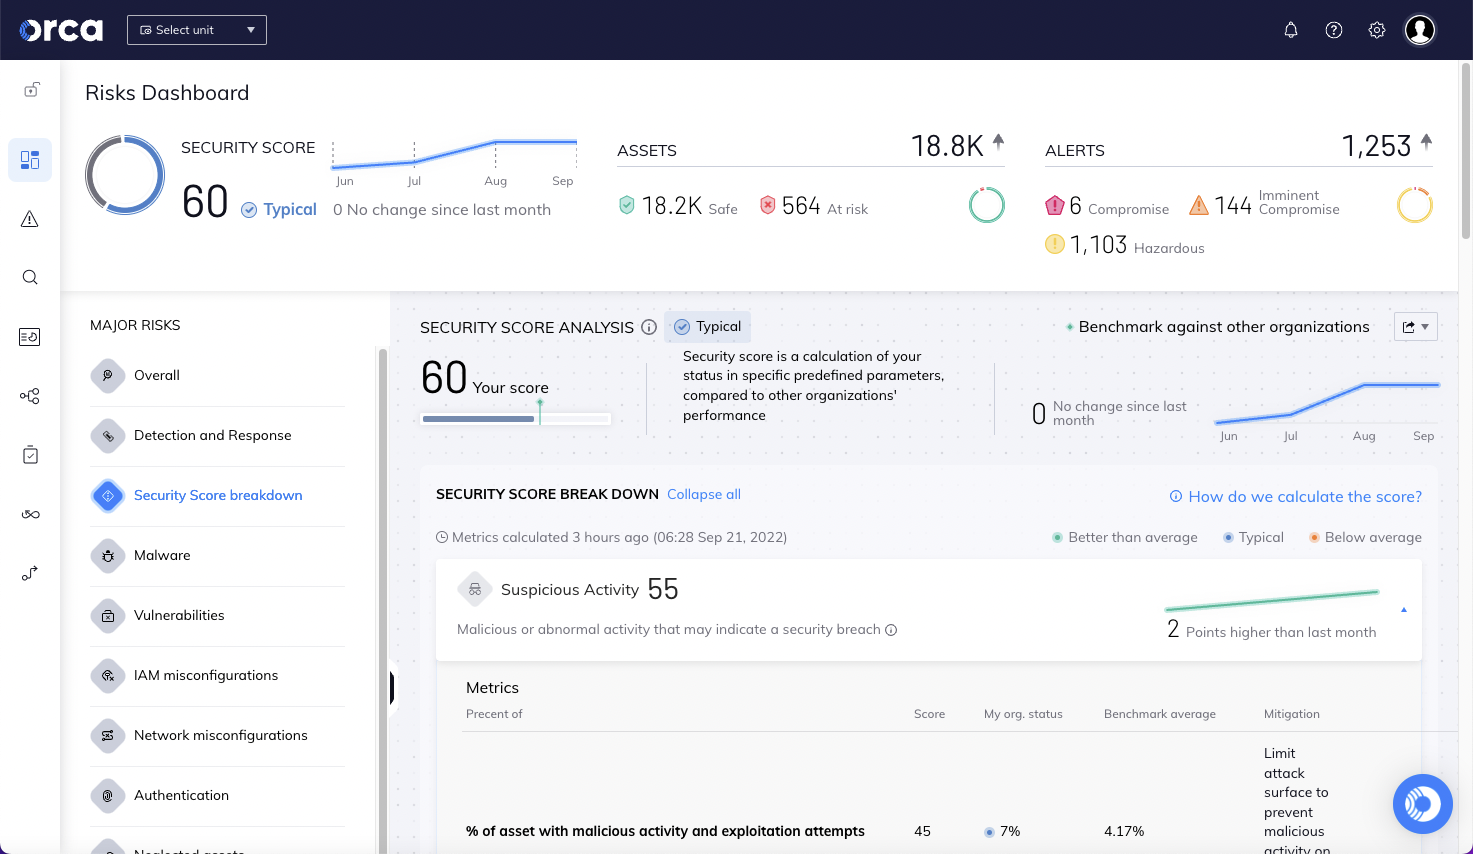Viewport: 1473px width, 854px height.
Task: Click the Typical status badge next to Security Score Analysis
Action: click(707, 326)
